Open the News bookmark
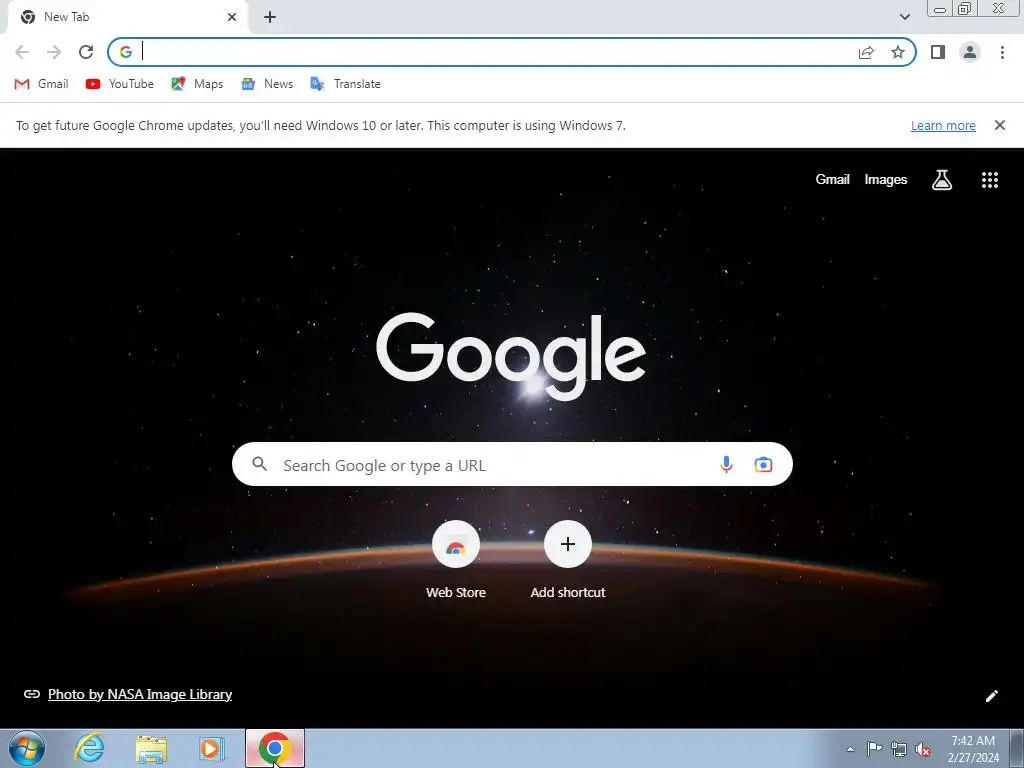 pos(267,84)
